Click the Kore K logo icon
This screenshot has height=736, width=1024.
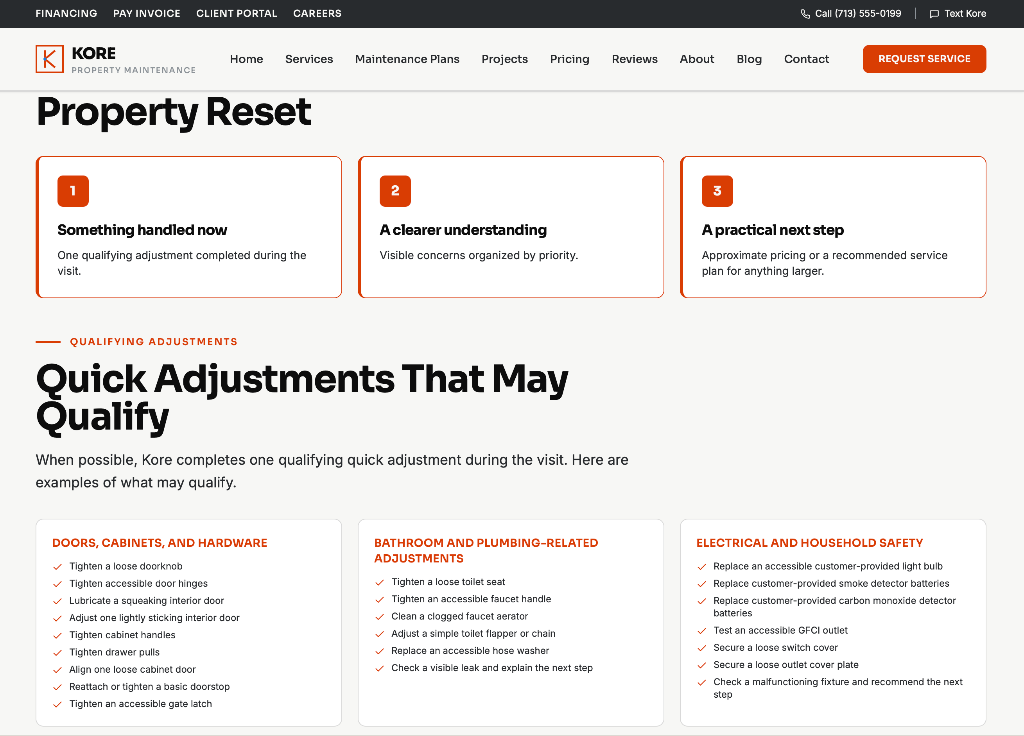[50, 59]
